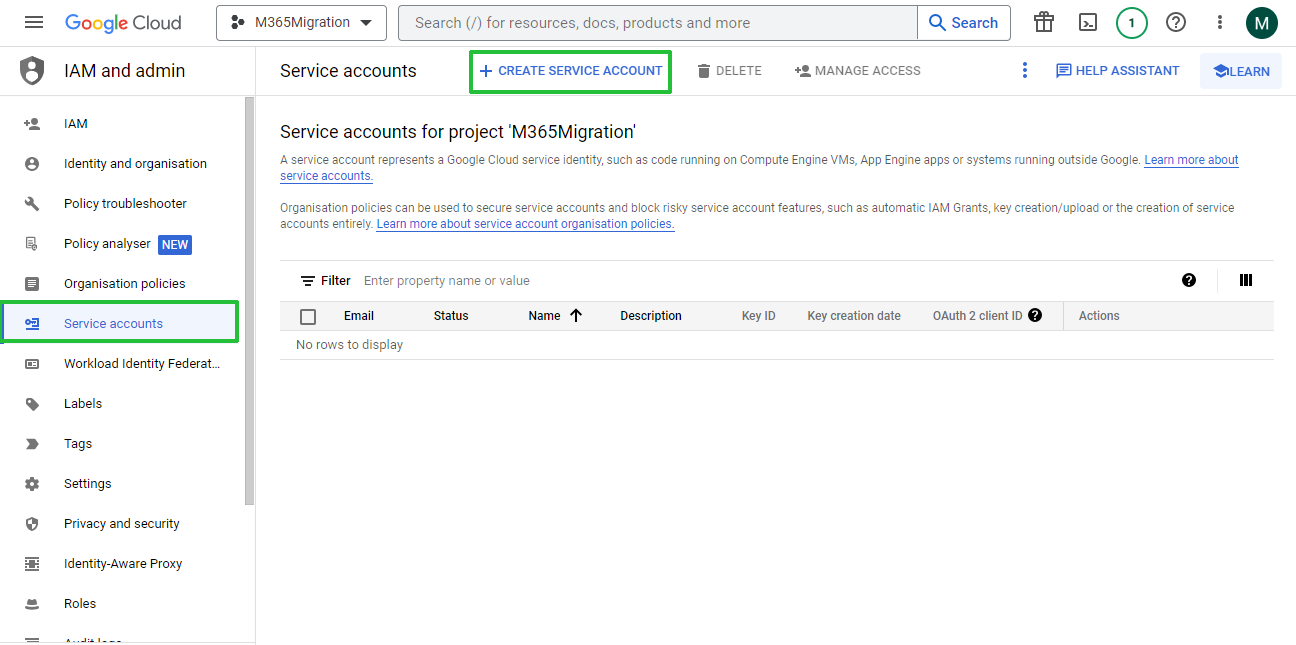This screenshot has width=1296, height=645.
Task: Open OAuth 2 client ID help tooltip icon
Action: point(1035,315)
